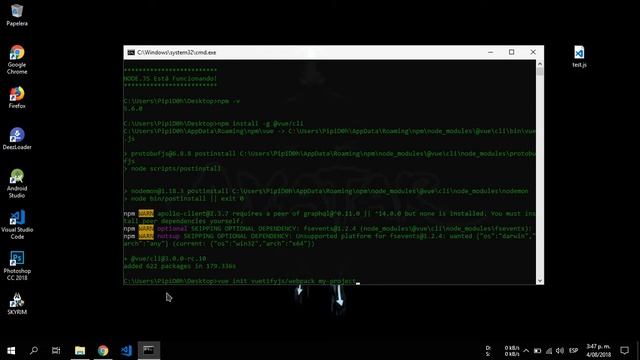The width and height of the screenshot is (640, 360).
Task: Open the cmd window system menu icon
Action: 131,52
